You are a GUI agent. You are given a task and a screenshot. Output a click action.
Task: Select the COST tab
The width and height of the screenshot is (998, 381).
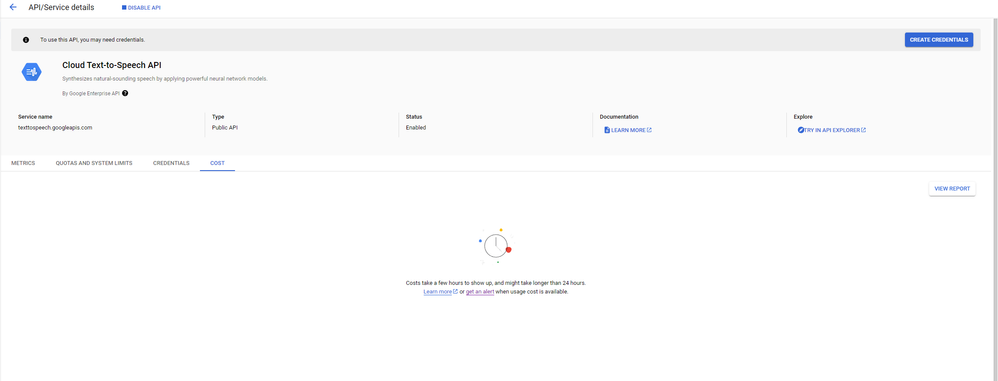pos(217,163)
